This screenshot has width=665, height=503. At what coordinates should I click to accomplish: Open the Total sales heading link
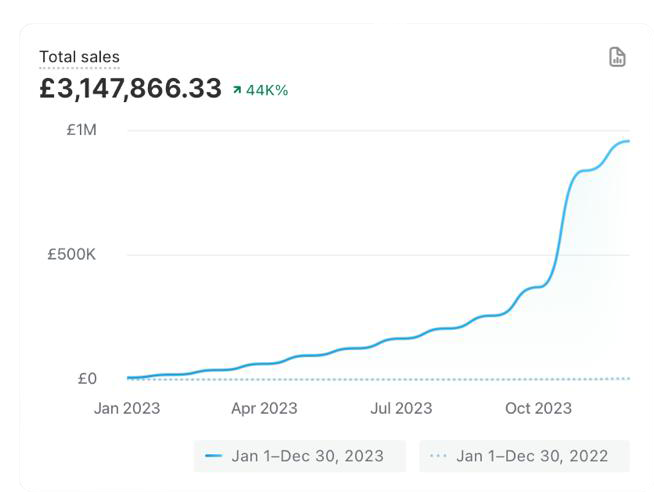coord(79,57)
